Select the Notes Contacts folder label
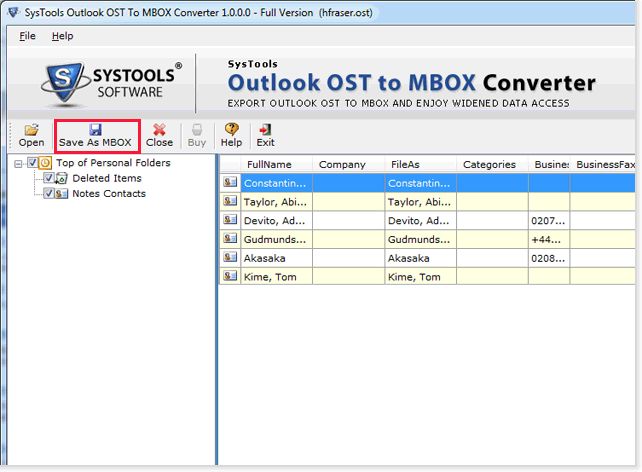Viewport: 642px width, 472px height. (x=109, y=193)
